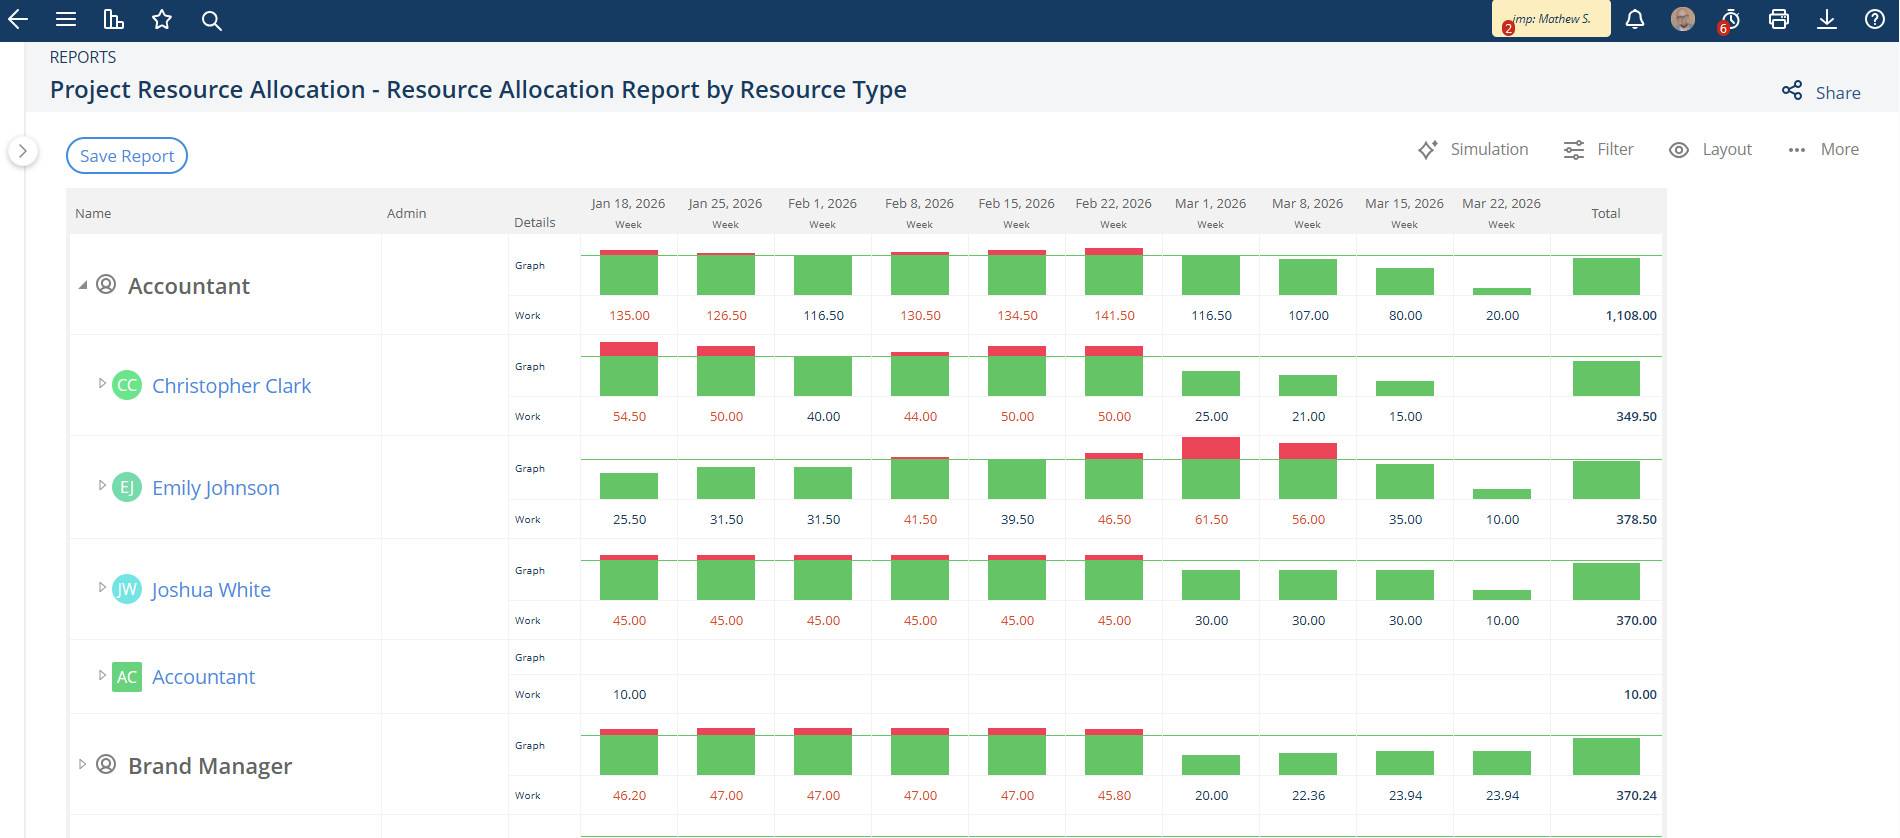The image size is (1900, 838).
Task: Click the print icon
Action: point(1779,19)
